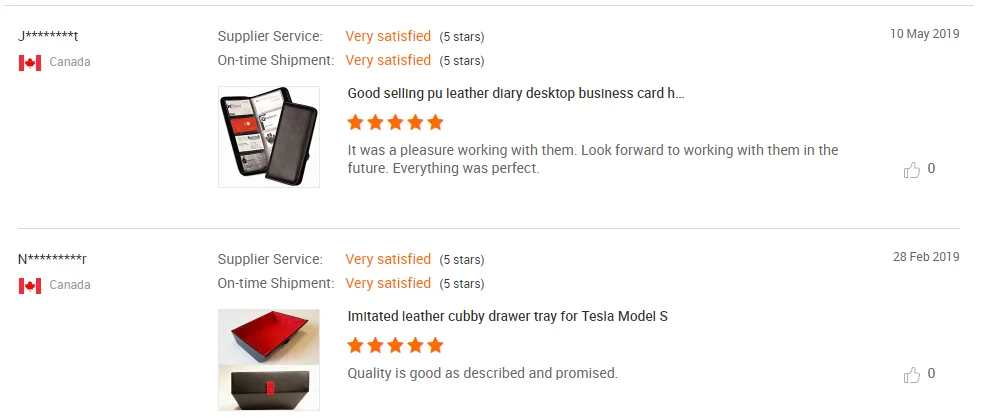Click star rating of Tesla tray review
The height and width of the screenshot is (418, 981).
coord(395,346)
